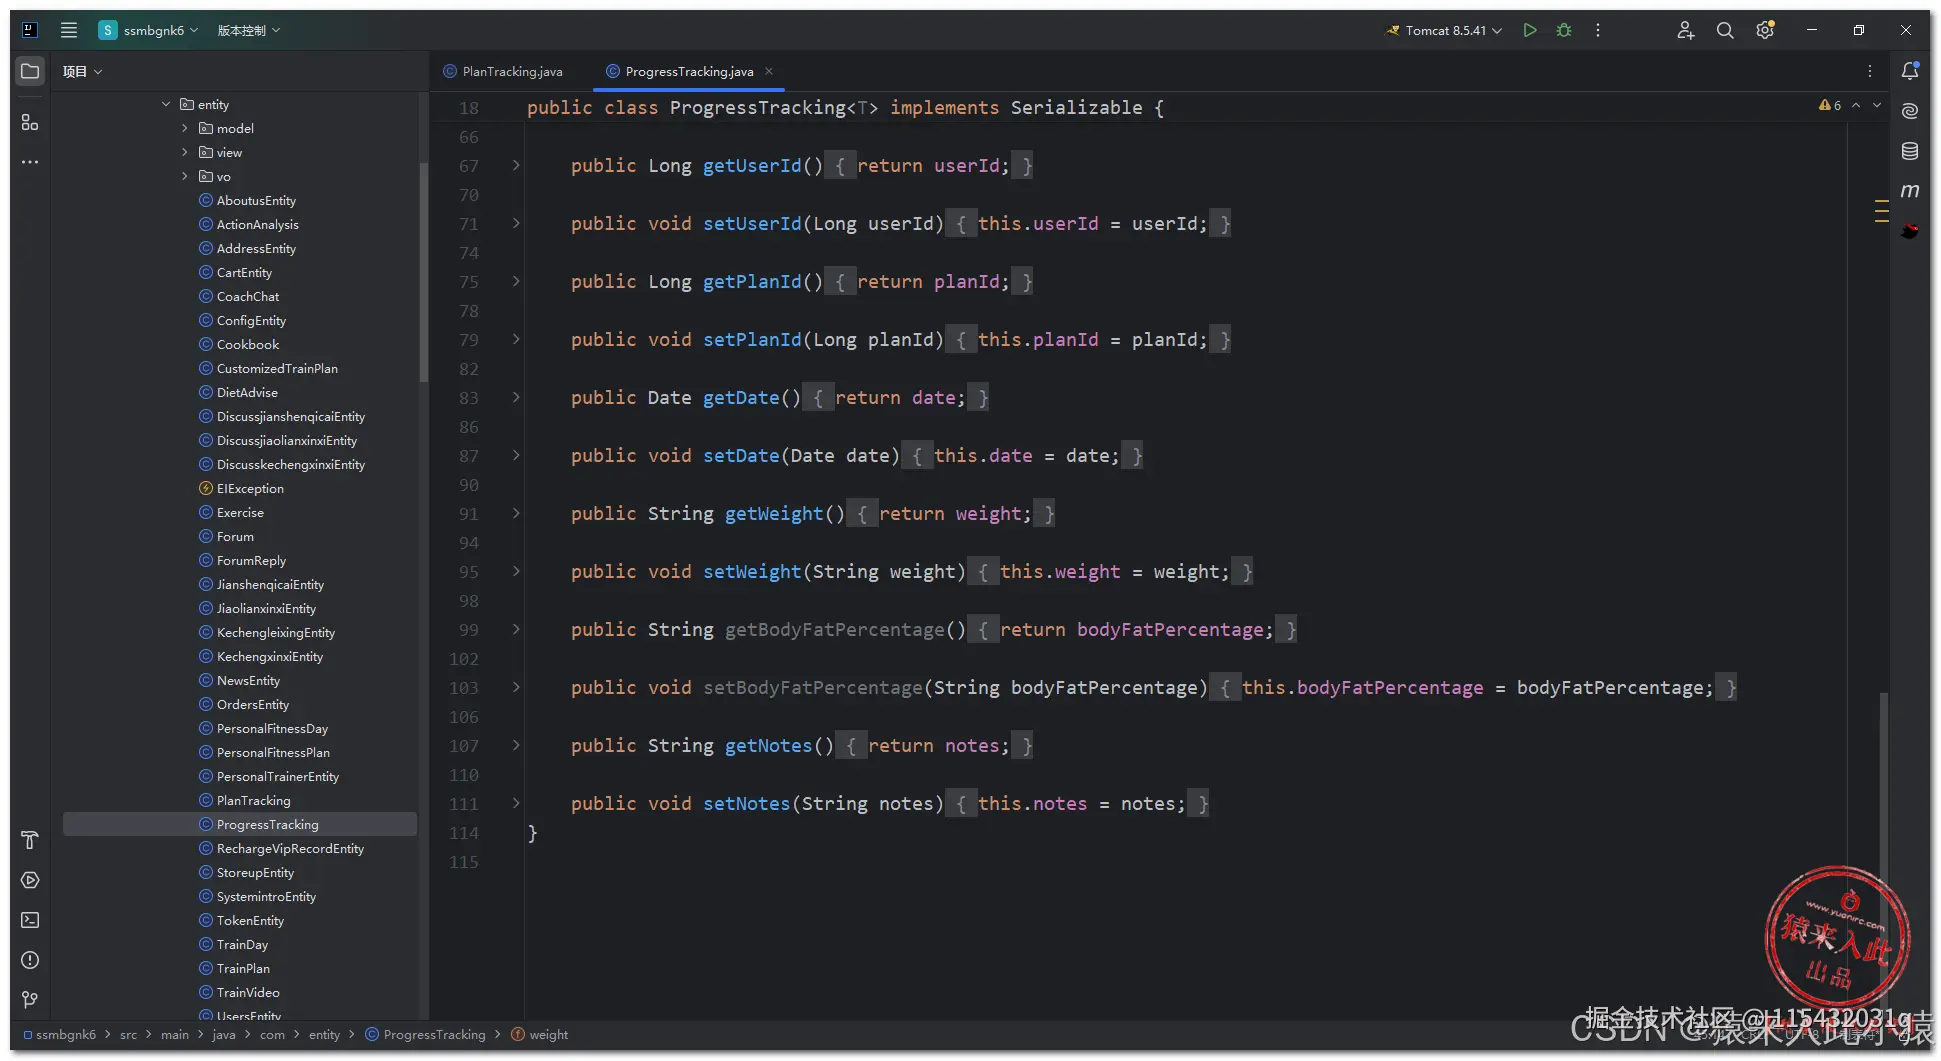Screen dimensions: 1941x1061
Task: Open the Terminal tool window
Action: pyautogui.click(x=30, y=920)
